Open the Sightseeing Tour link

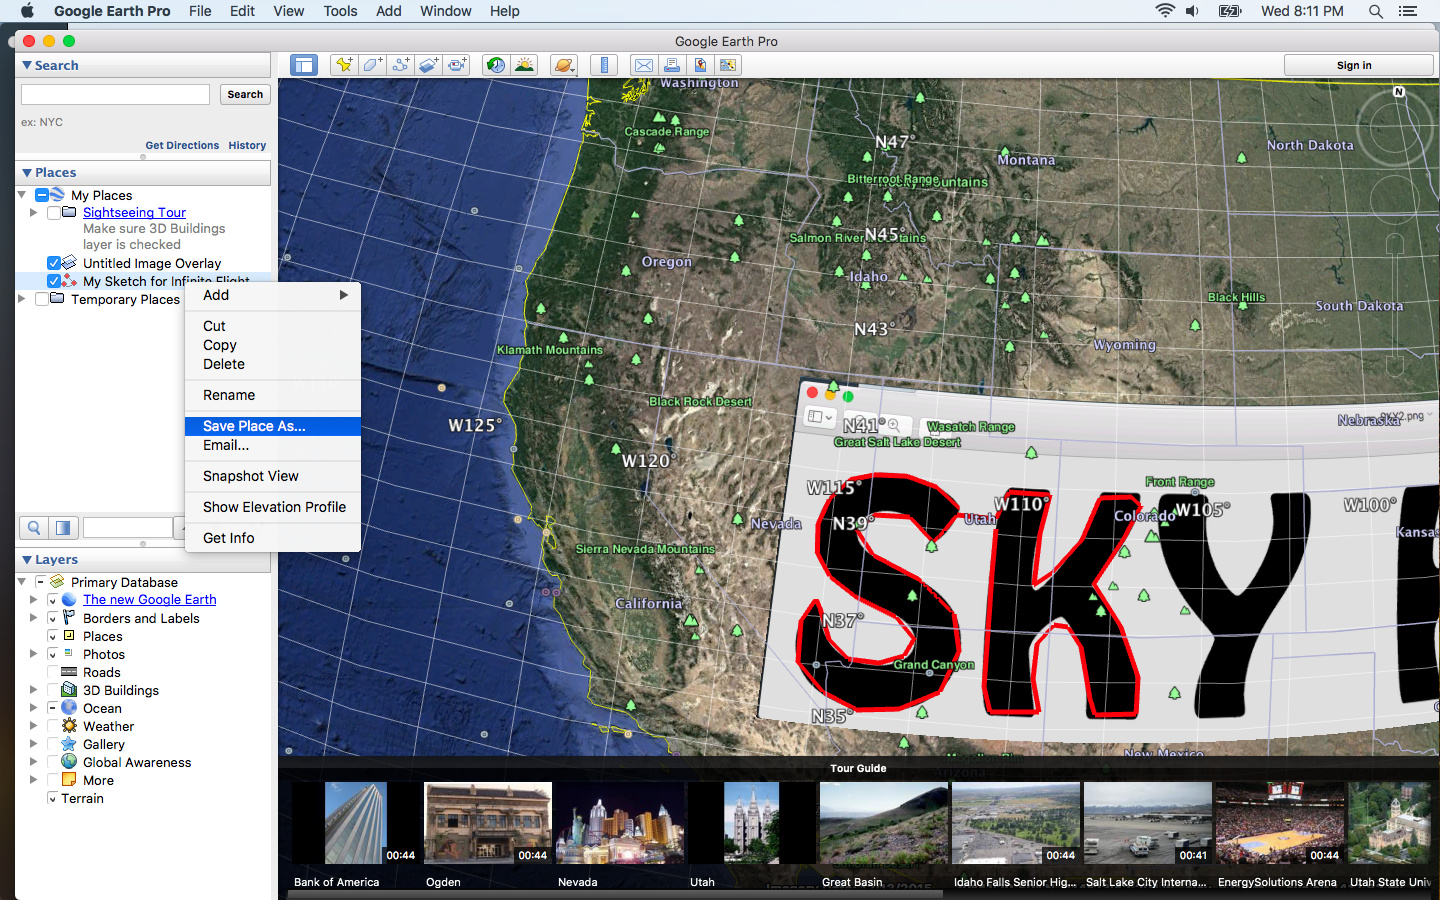(134, 213)
